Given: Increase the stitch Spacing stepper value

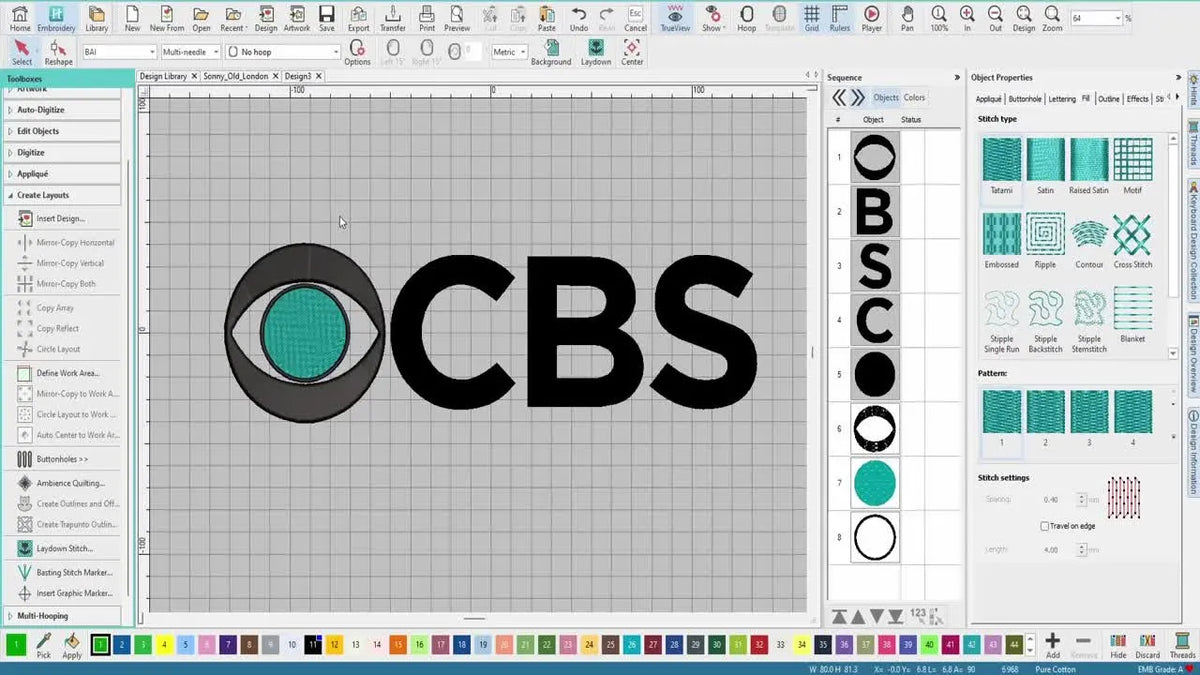Looking at the screenshot, I should (1081, 495).
